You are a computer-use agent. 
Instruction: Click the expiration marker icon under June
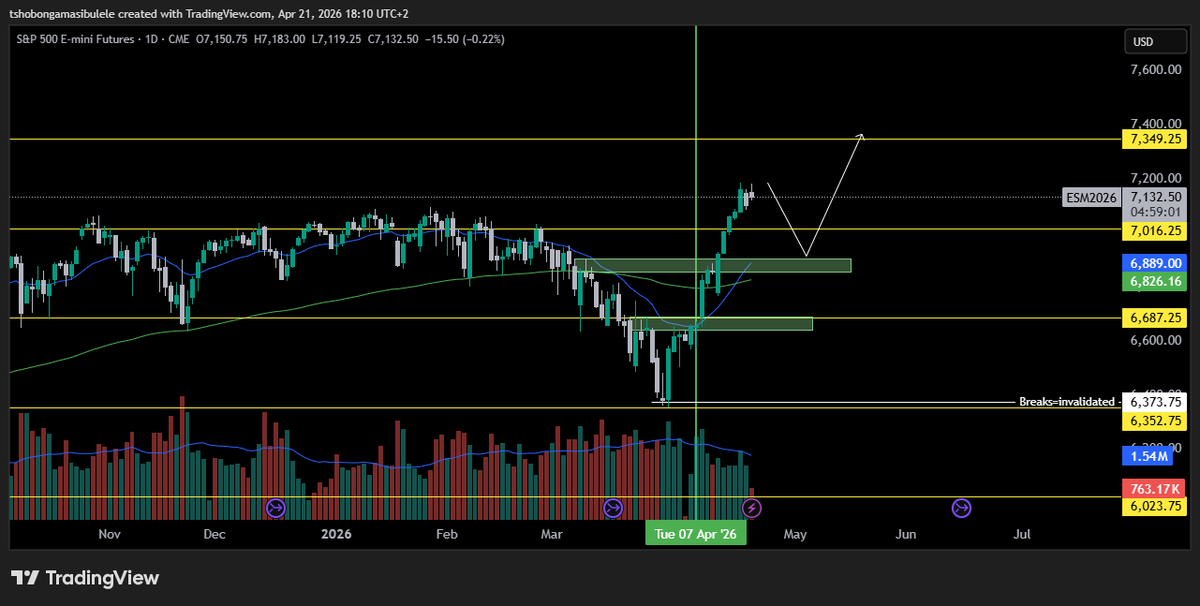(961, 508)
